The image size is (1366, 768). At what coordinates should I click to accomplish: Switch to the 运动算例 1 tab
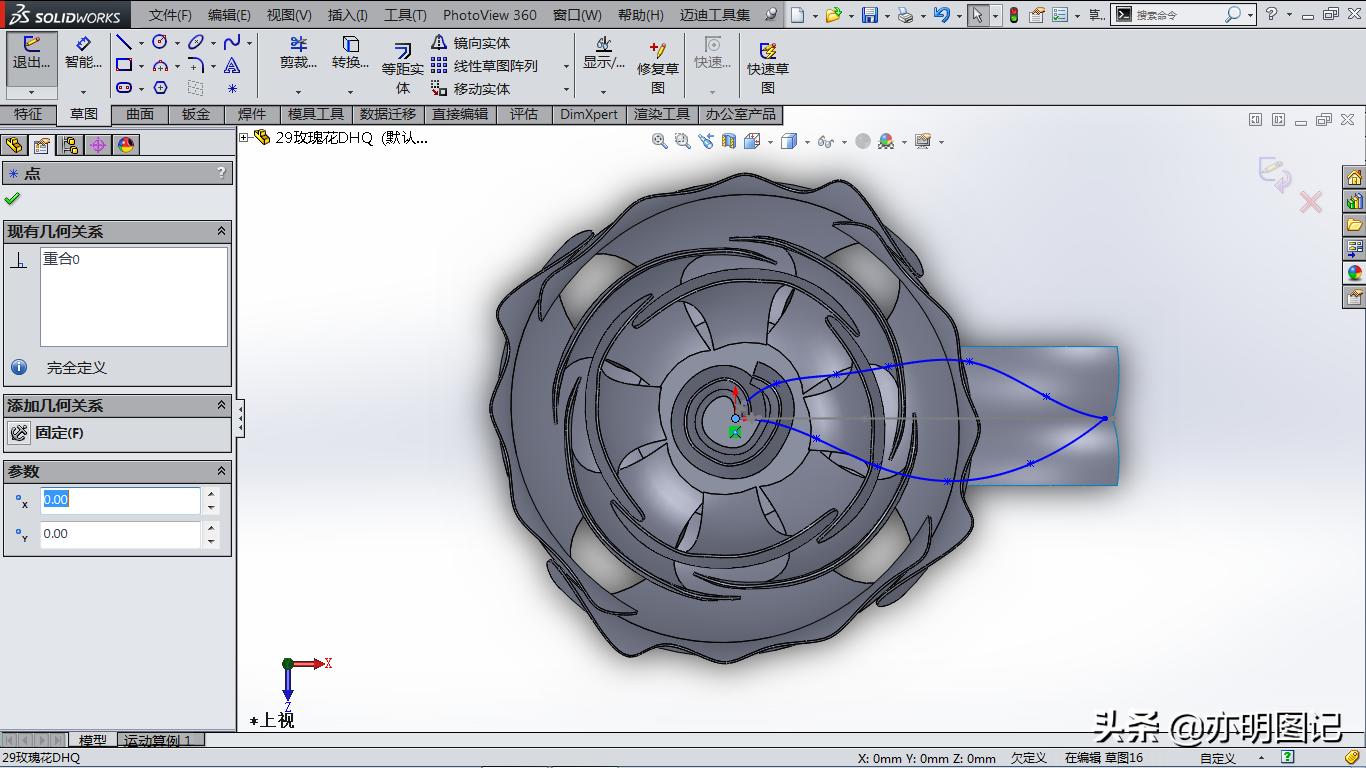click(157, 740)
